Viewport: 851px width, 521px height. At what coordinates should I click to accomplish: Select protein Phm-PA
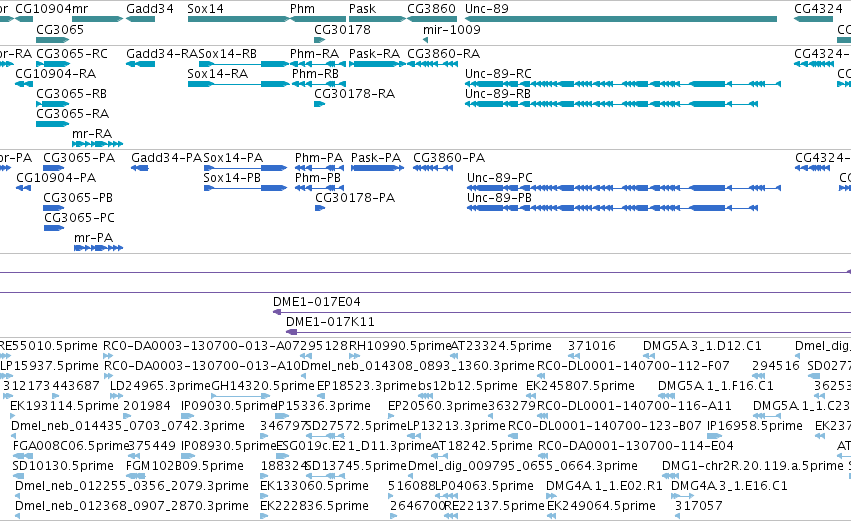pyautogui.click(x=320, y=168)
